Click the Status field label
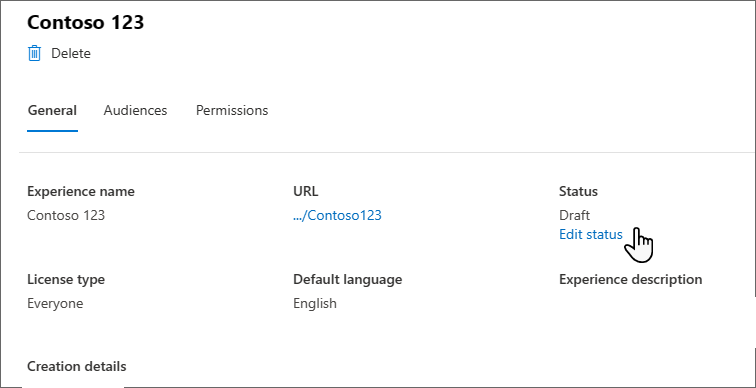The width and height of the screenshot is (756, 388). (578, 191)
